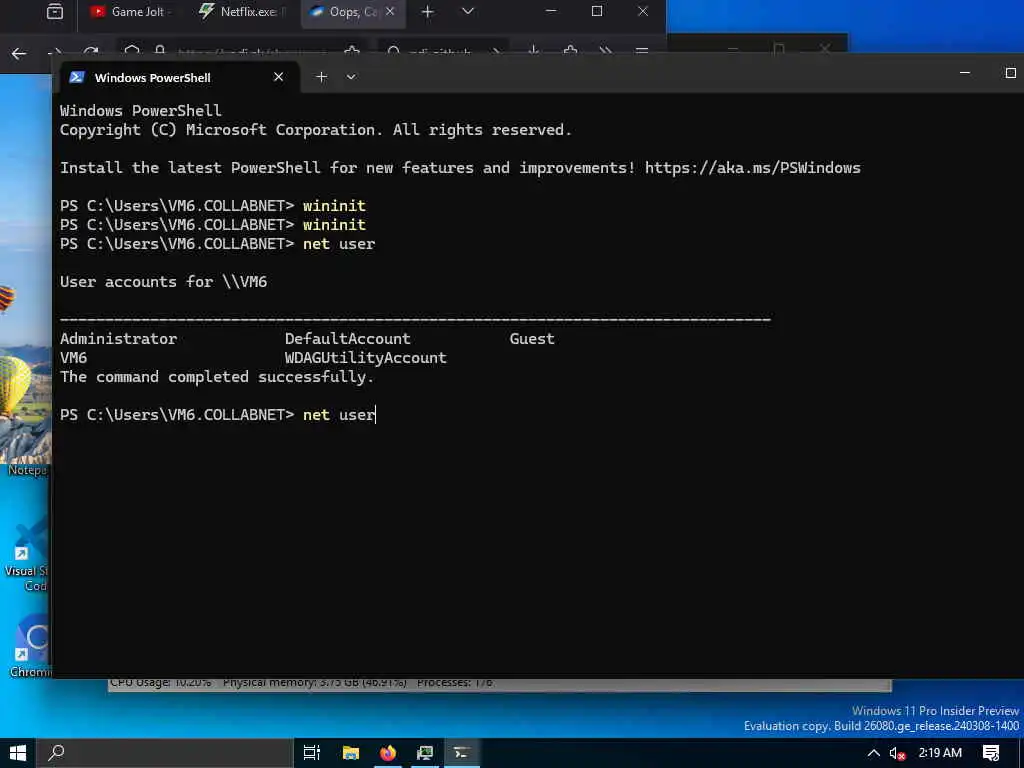The height and width of the screenshot is (768, 1024).
Task: Open the https://aka.ms/PSWindows link
Action: pos(752,168)
